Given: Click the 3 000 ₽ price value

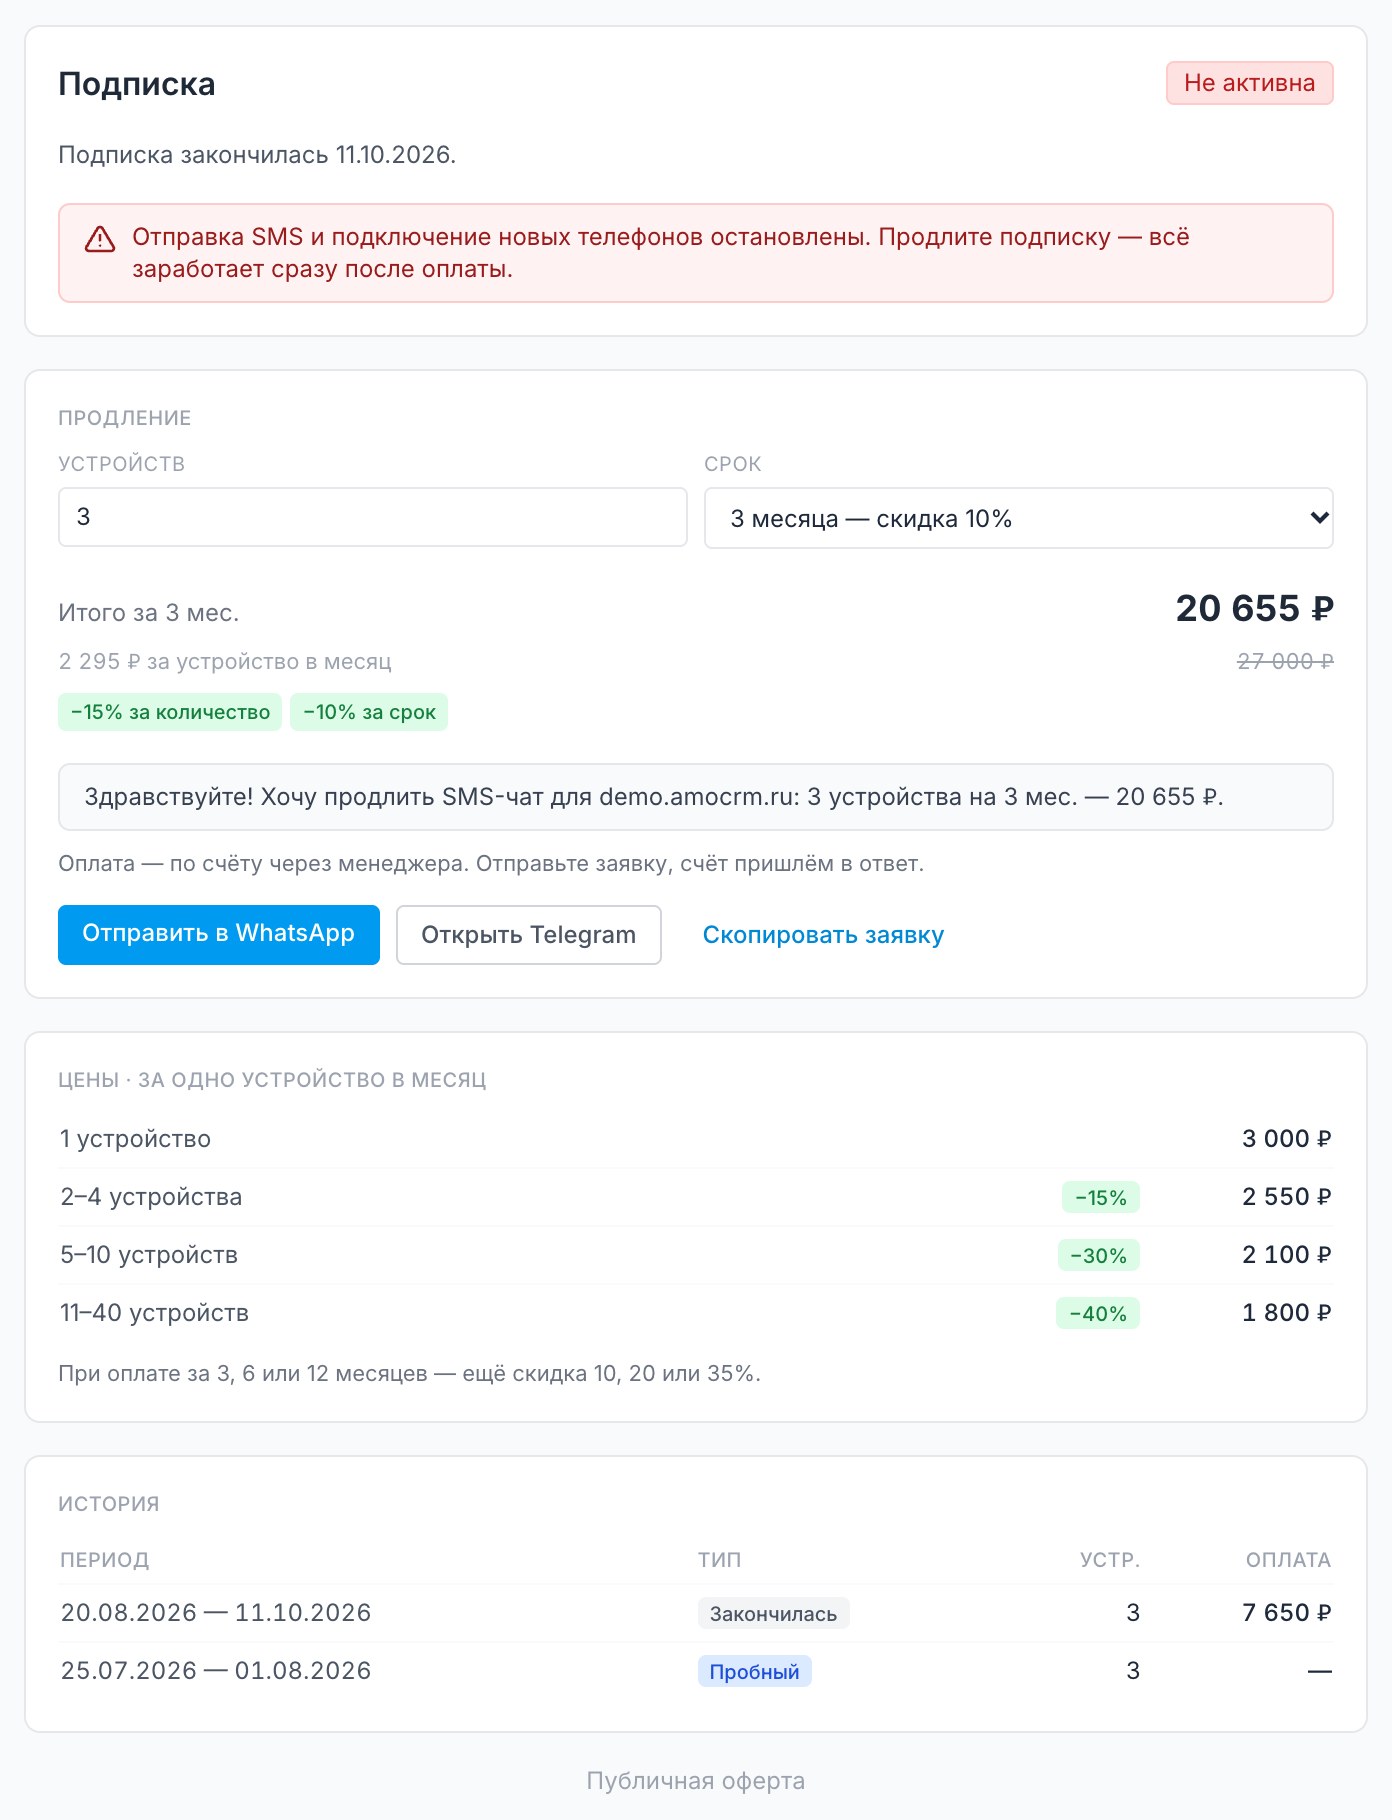Looking at the screenshot, I should 1287,1139.
